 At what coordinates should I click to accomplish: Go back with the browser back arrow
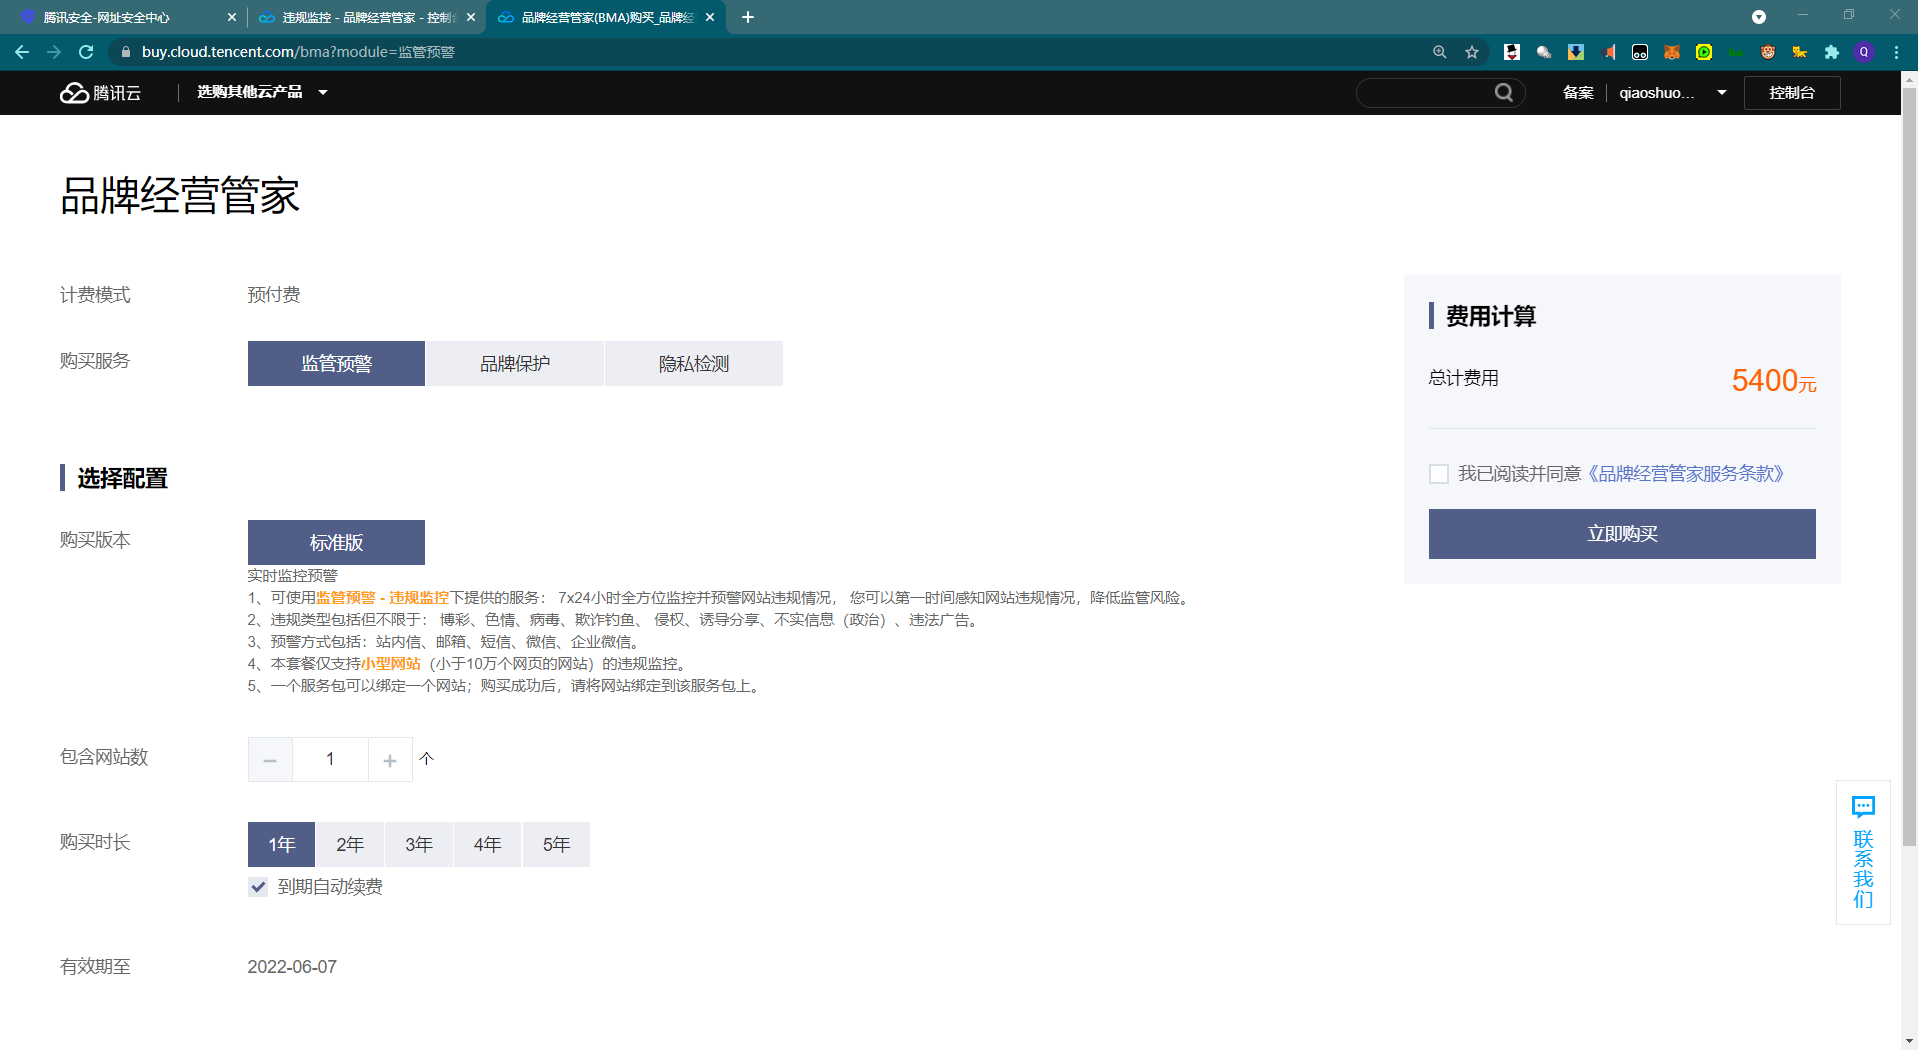click(x=22, y=52)
